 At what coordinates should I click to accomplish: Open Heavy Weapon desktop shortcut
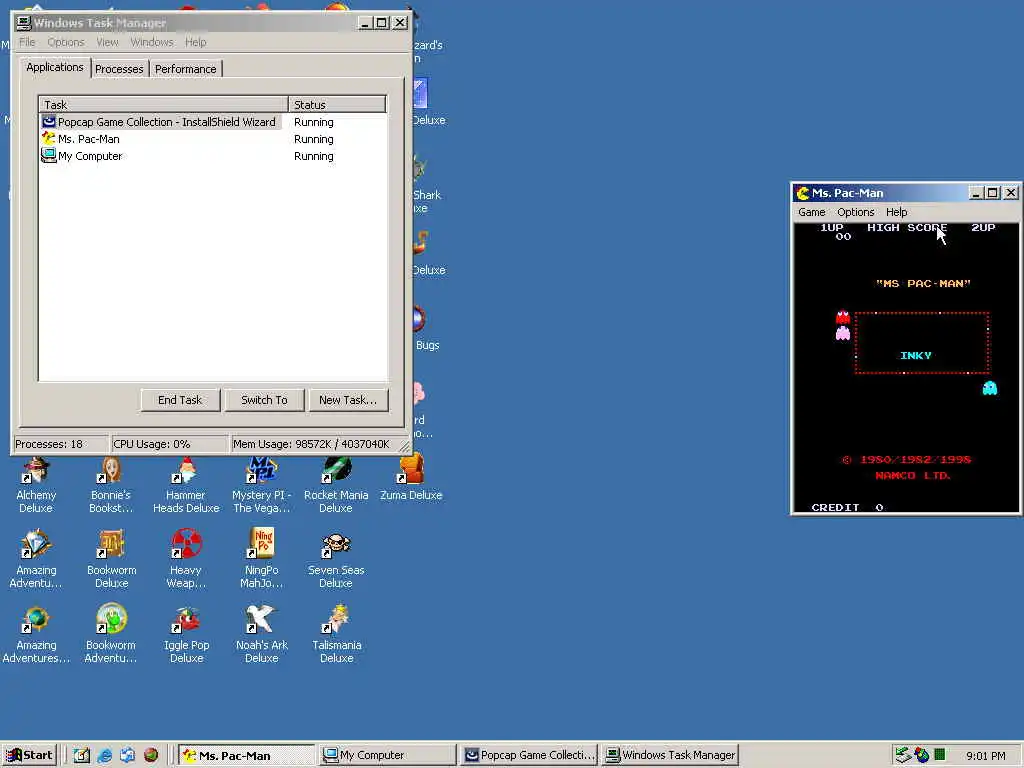186,560
